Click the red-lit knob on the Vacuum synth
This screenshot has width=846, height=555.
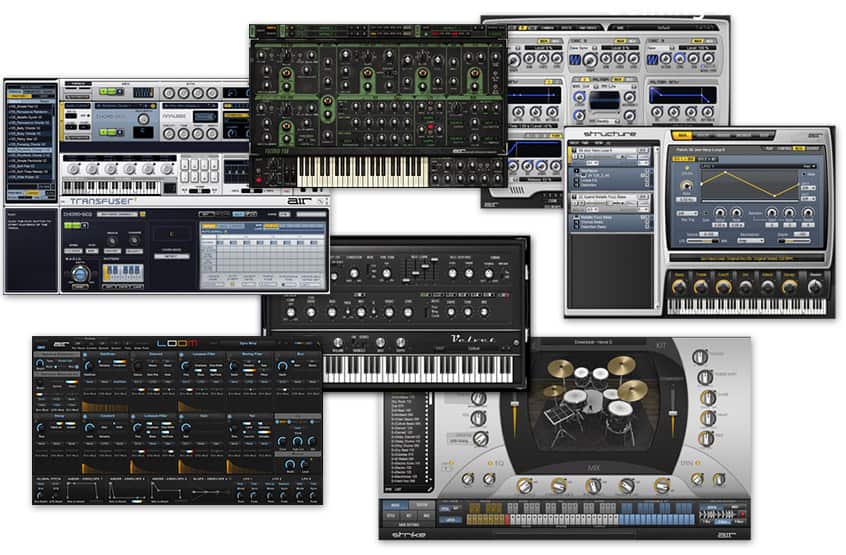tap(430, 128)
